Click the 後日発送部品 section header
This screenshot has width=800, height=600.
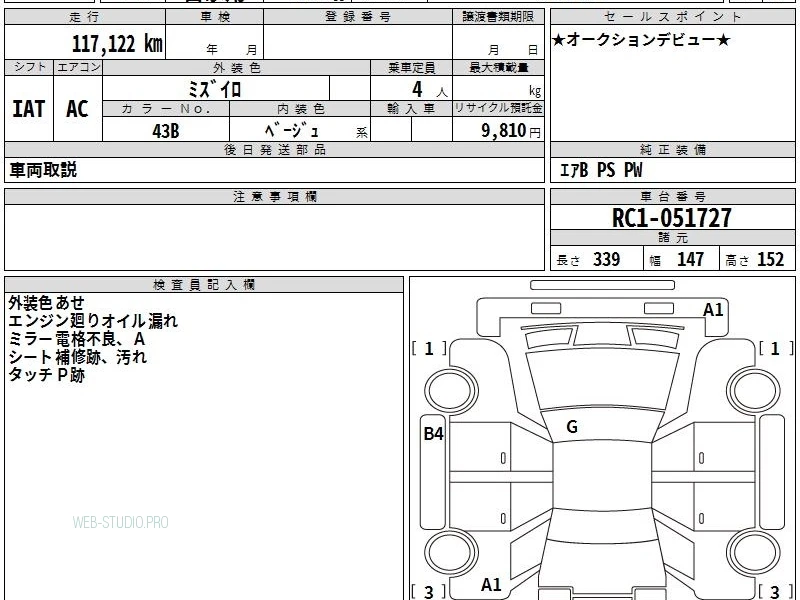274,149
